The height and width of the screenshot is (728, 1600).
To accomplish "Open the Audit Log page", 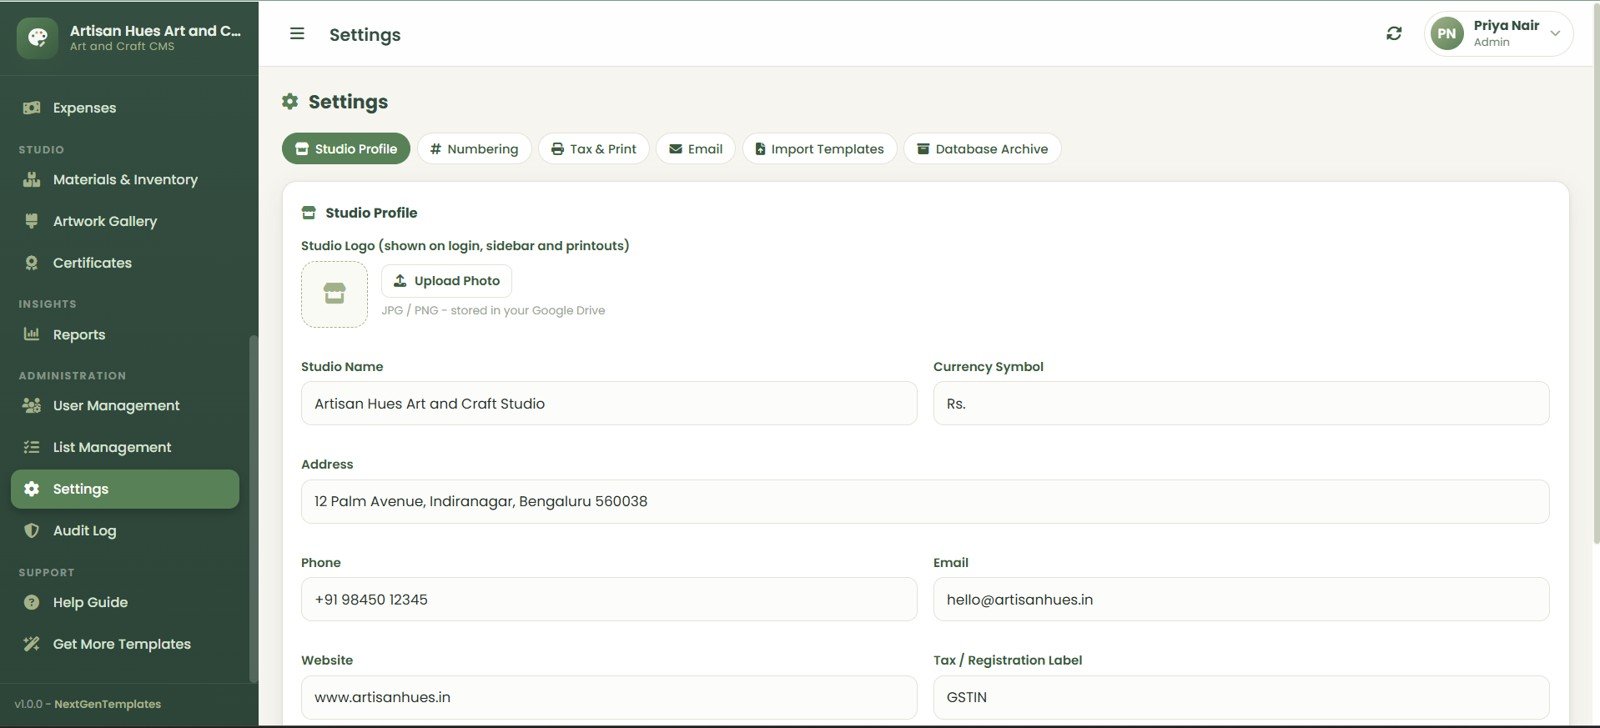I will coord(125,531).
